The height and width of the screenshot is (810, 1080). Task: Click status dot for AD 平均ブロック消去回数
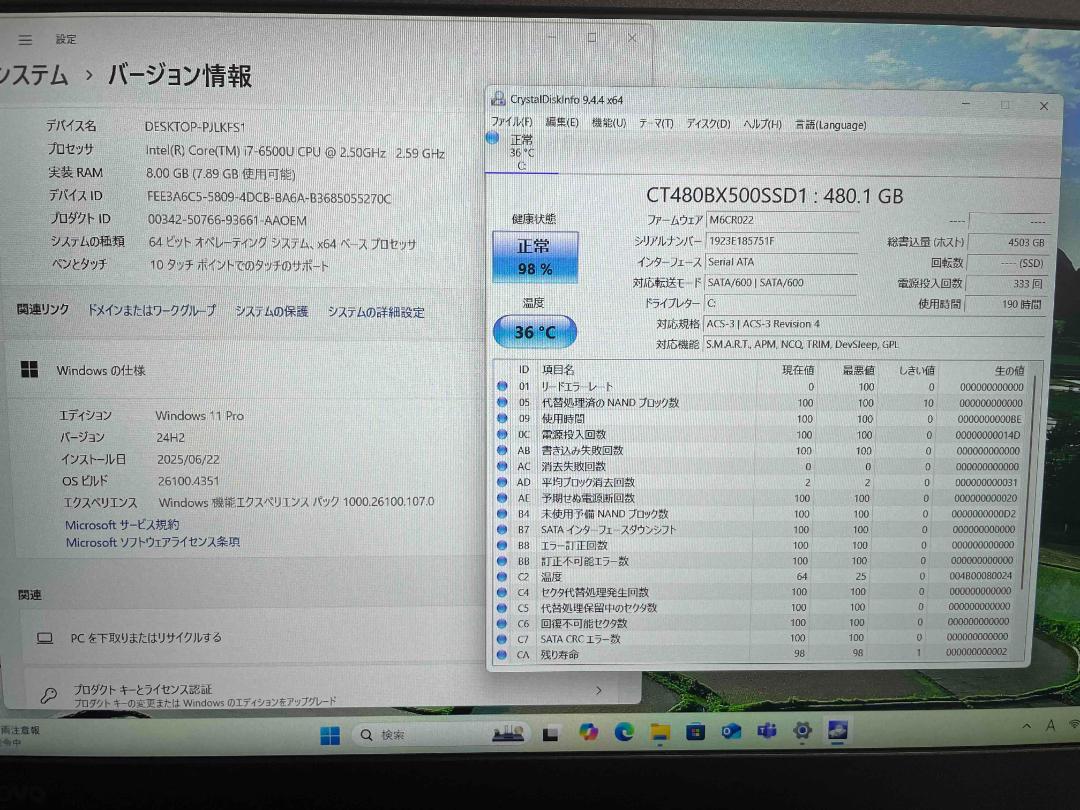pos(502,481)
